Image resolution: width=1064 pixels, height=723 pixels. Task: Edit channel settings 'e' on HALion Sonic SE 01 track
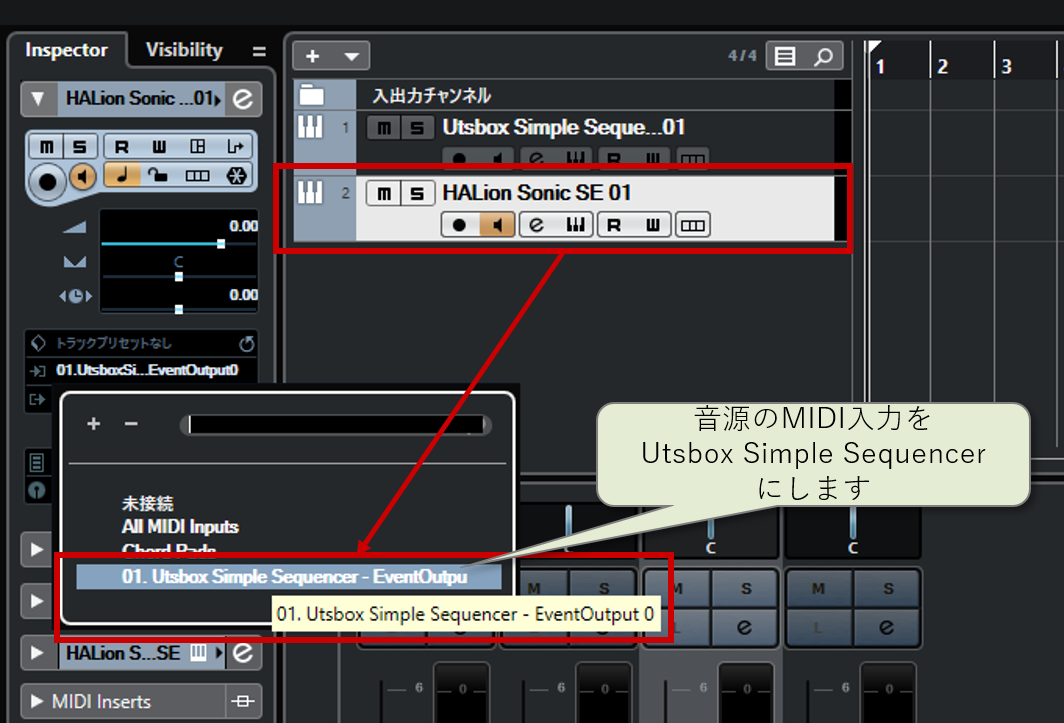point(536,225)
